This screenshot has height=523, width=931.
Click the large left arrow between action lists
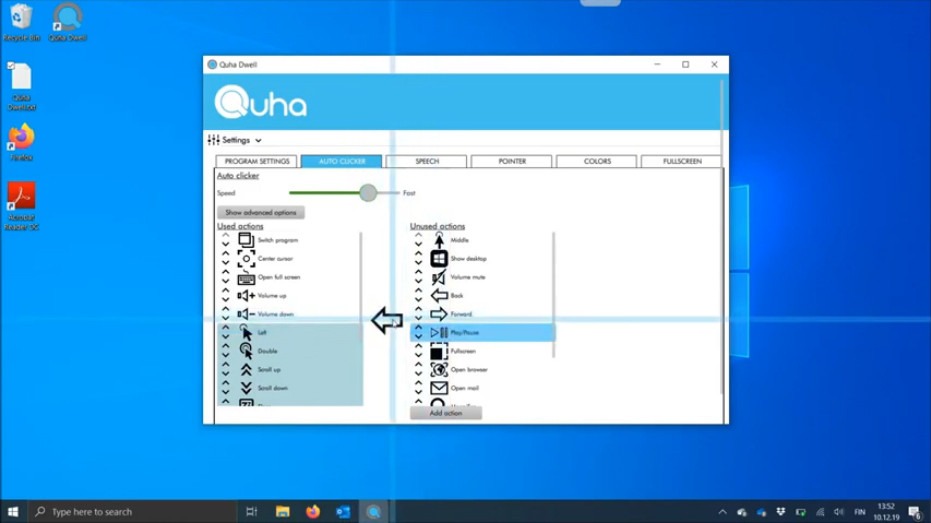coord(387,321)
